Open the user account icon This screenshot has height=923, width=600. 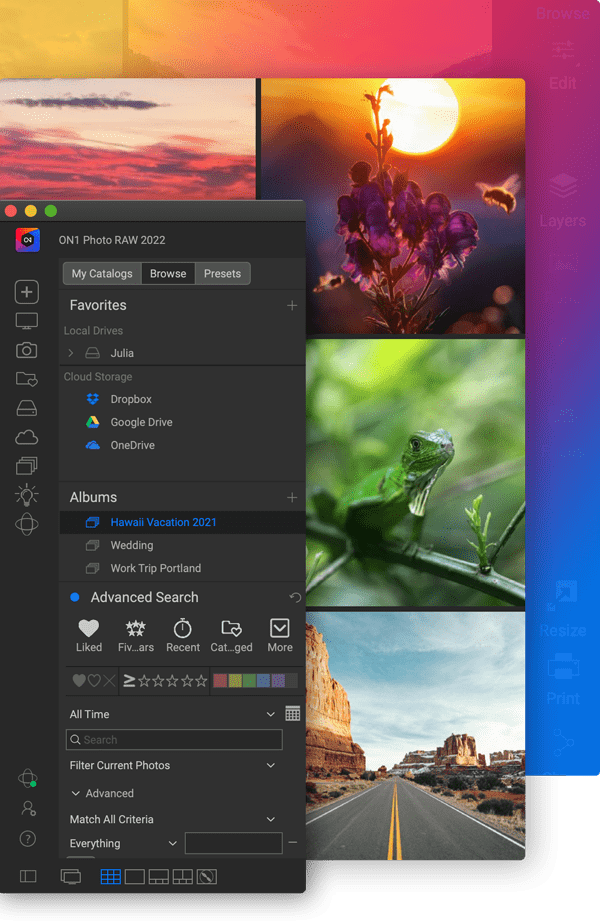(x=28, y=809)
